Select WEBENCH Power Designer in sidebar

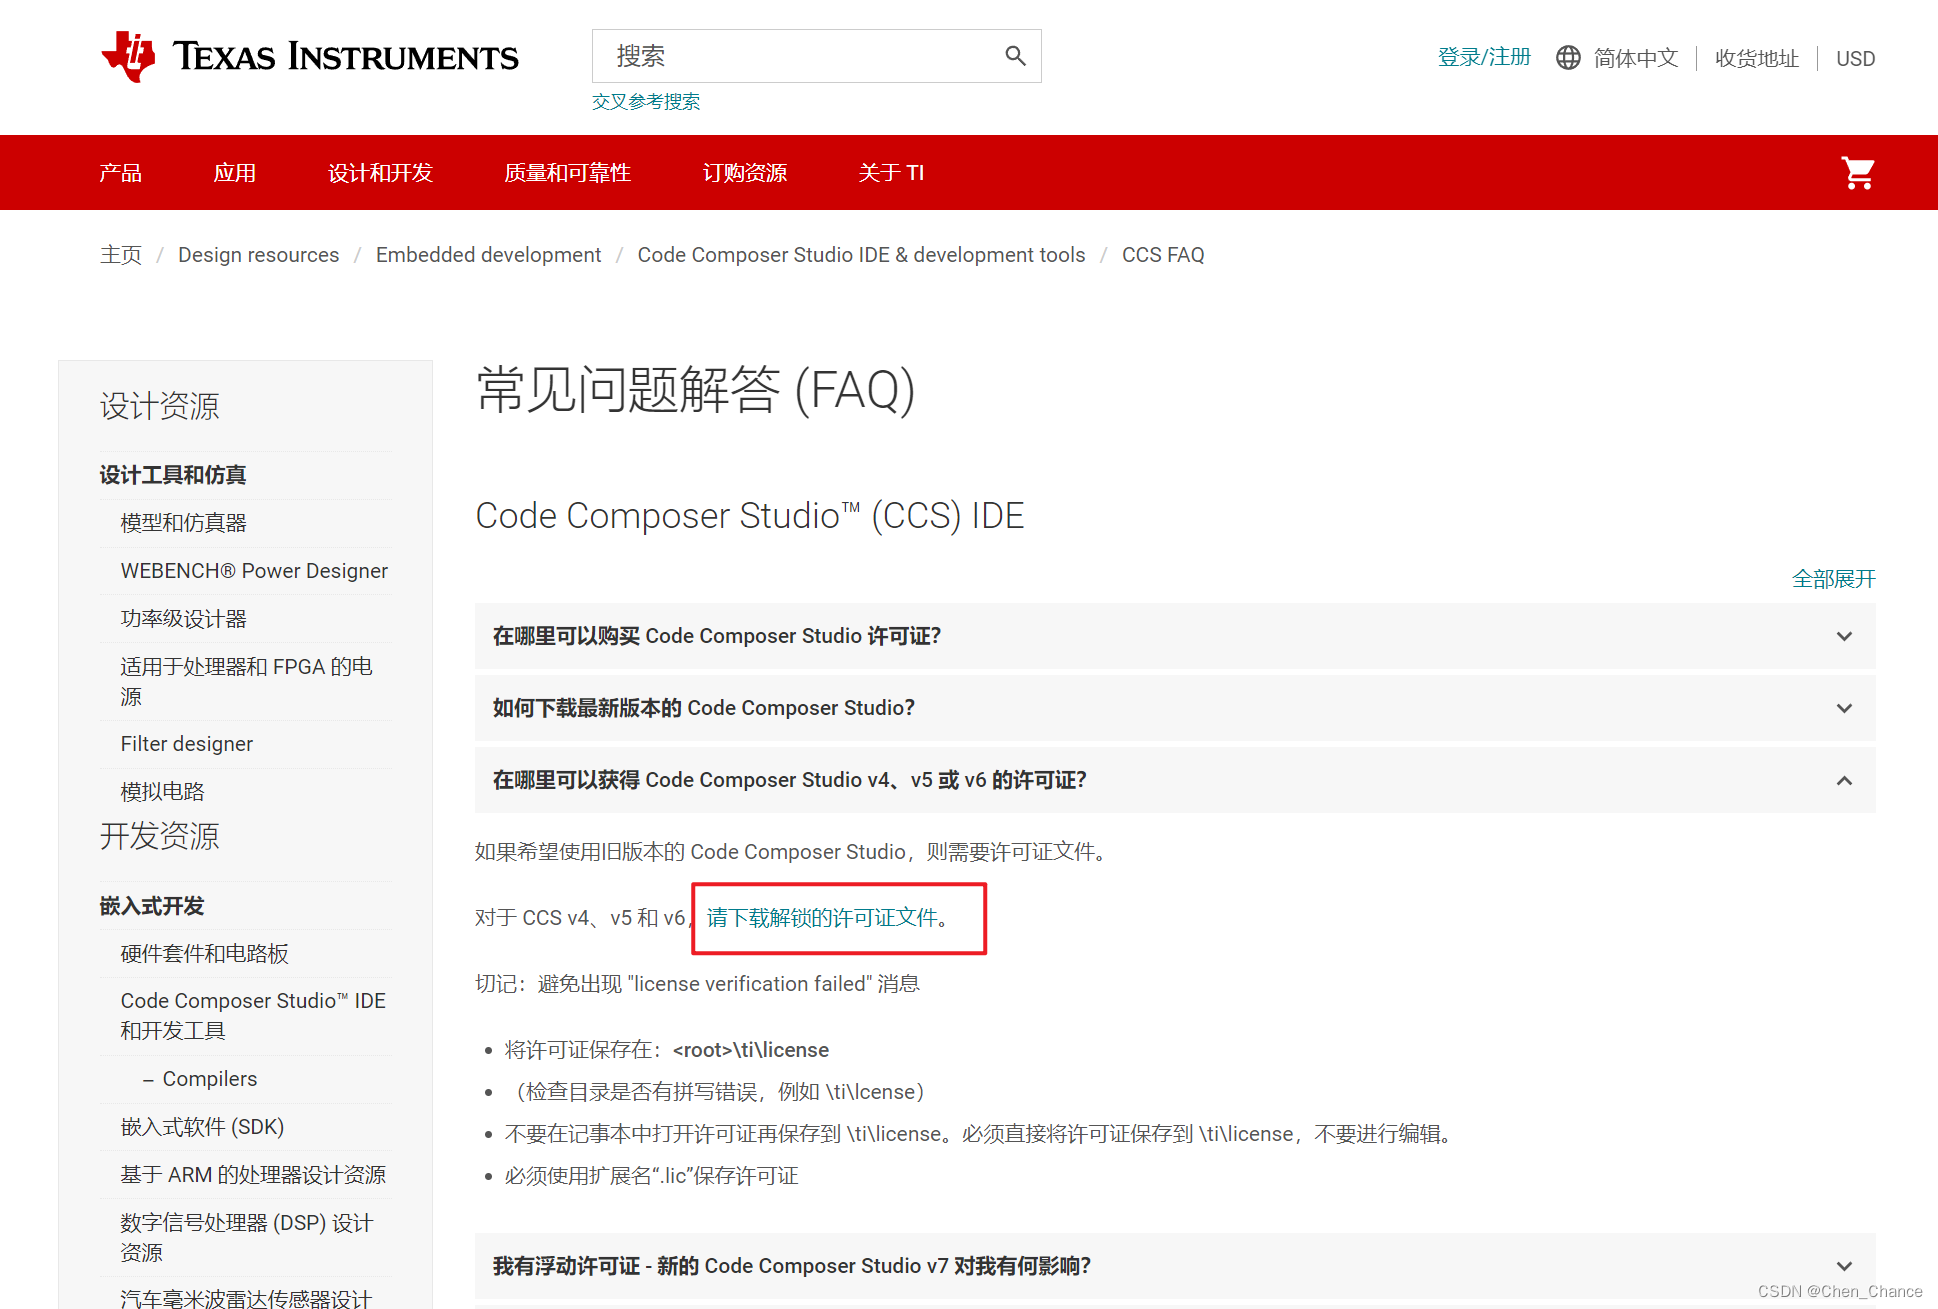point(253,570)
